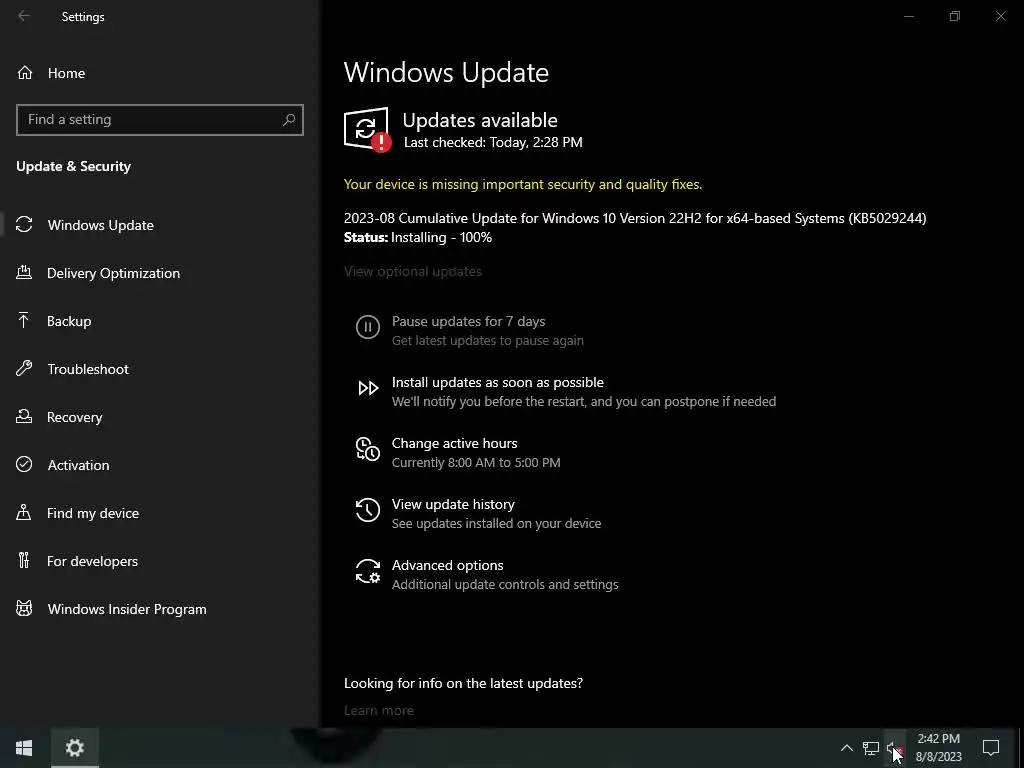Open For developers settings
This screenshot has width=1024, height=768.
92,561
